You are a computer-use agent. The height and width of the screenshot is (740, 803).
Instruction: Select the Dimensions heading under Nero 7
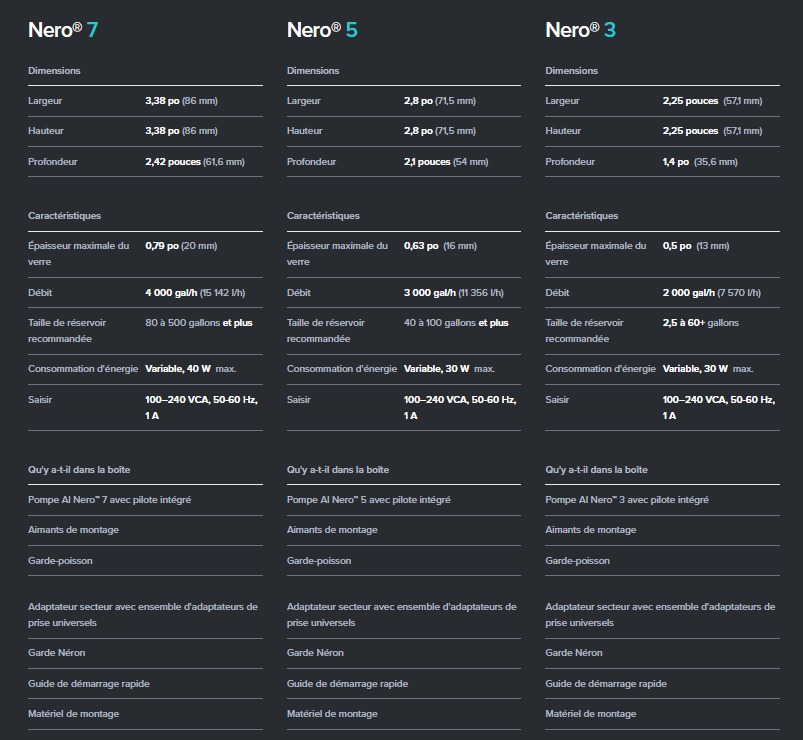coord(54,71)
